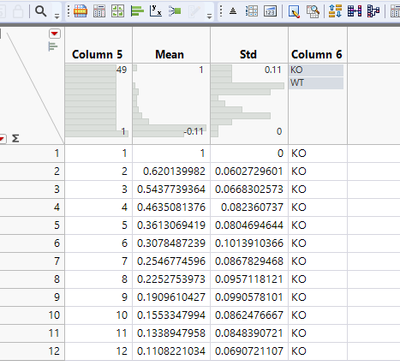Click the icon with 123 number format
400x361 pixels.
tap(270, 12)
